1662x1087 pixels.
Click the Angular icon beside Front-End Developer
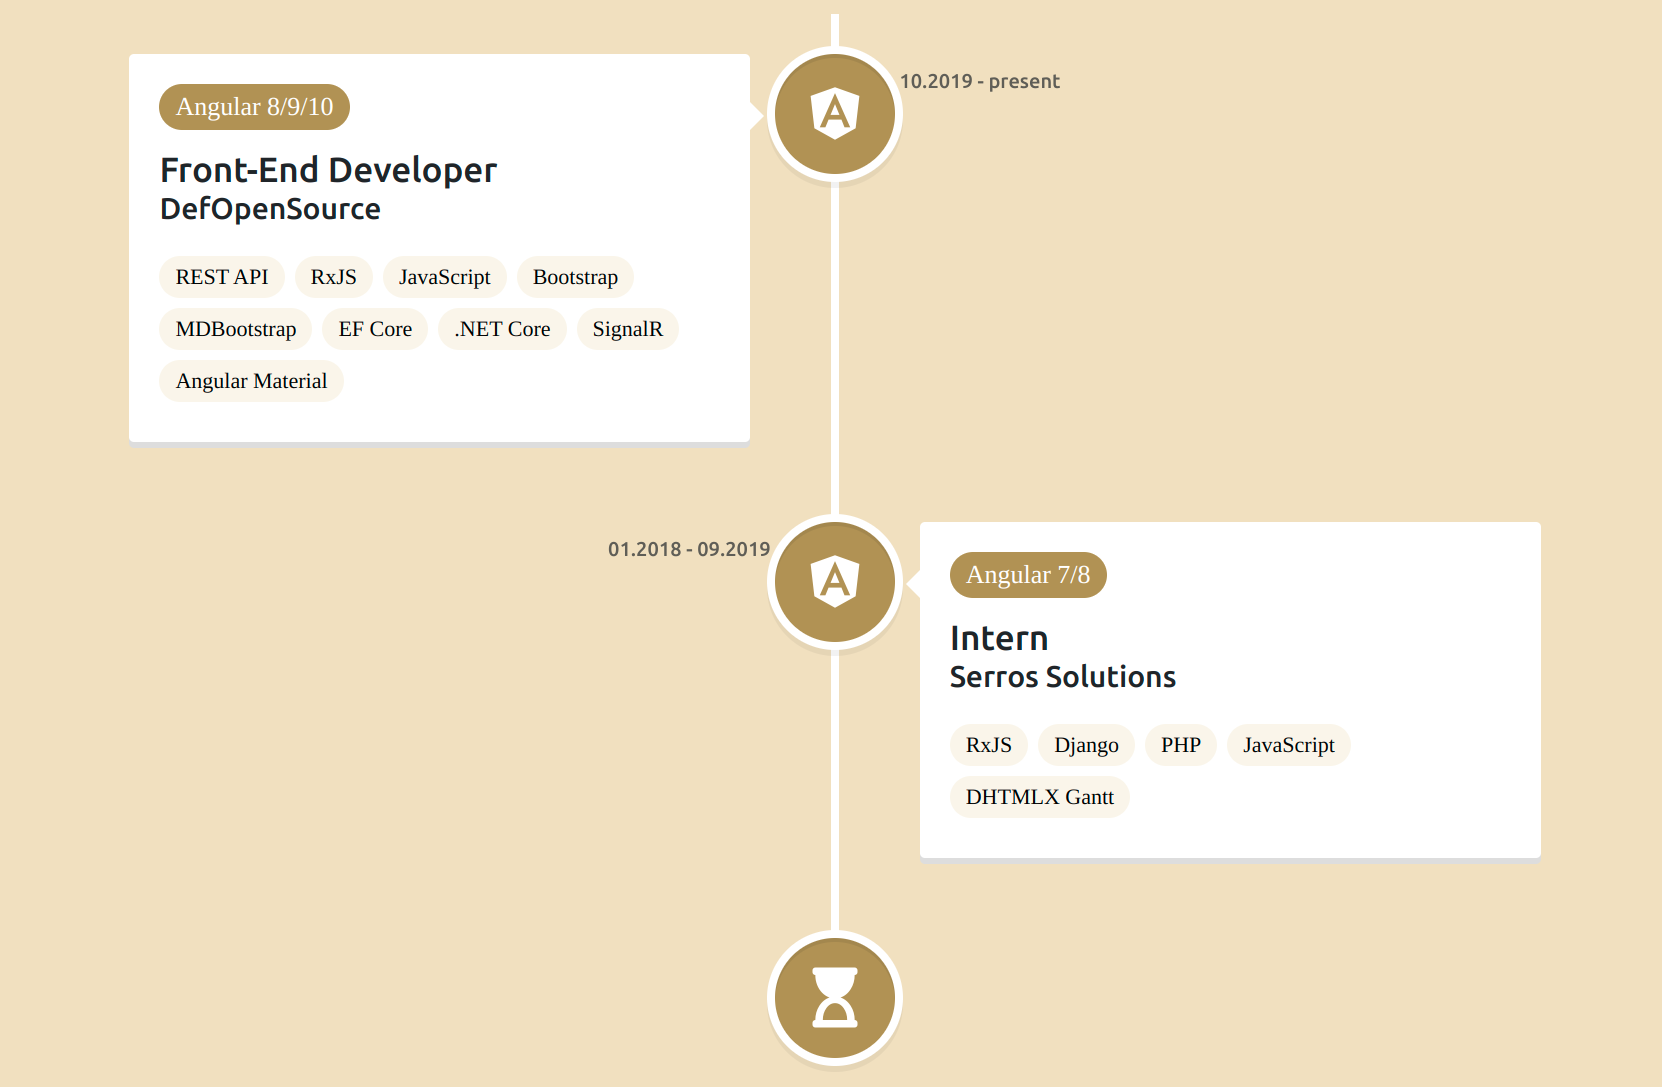coord(835,114)
